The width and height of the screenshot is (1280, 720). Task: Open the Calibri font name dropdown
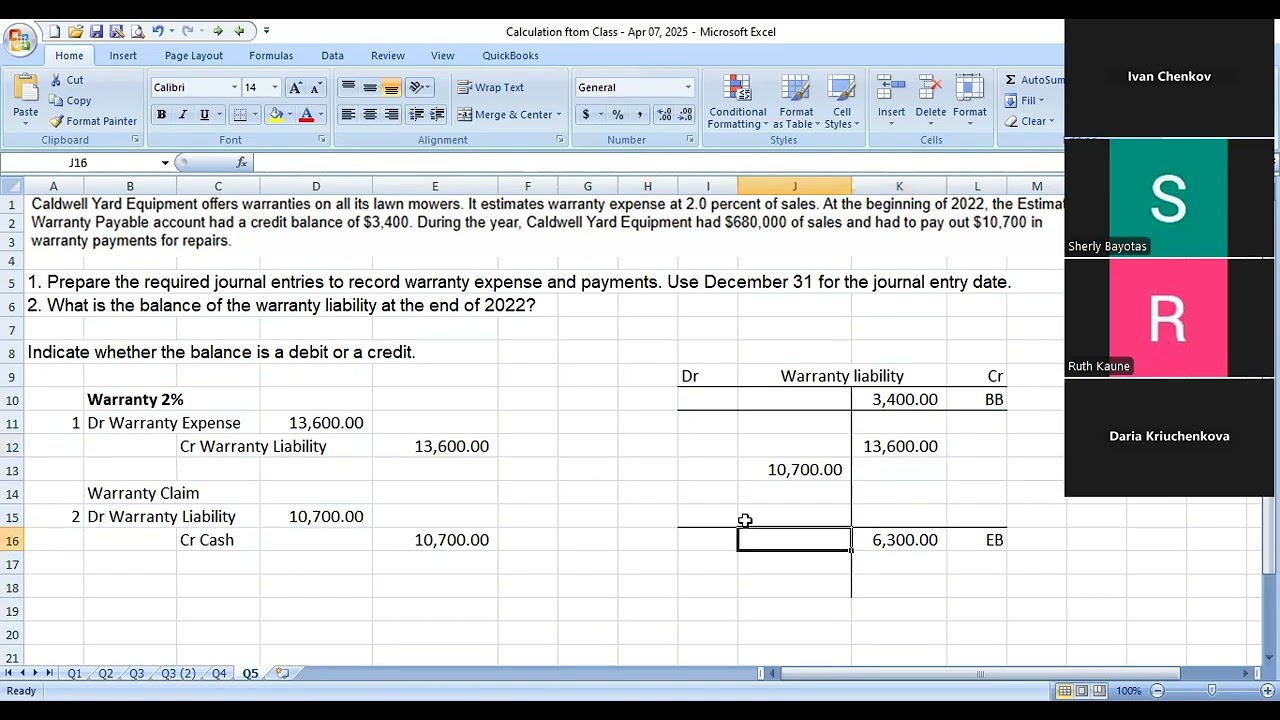tap(235, 88)
